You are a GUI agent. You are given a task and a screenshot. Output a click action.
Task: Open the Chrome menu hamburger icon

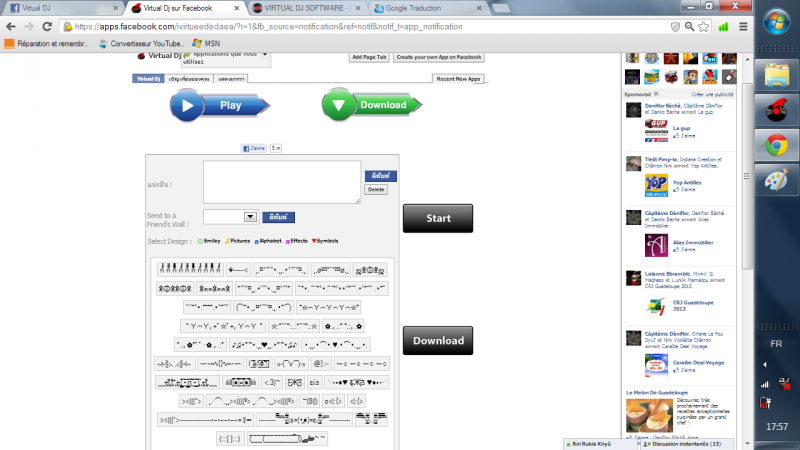(x=743, y=27)
